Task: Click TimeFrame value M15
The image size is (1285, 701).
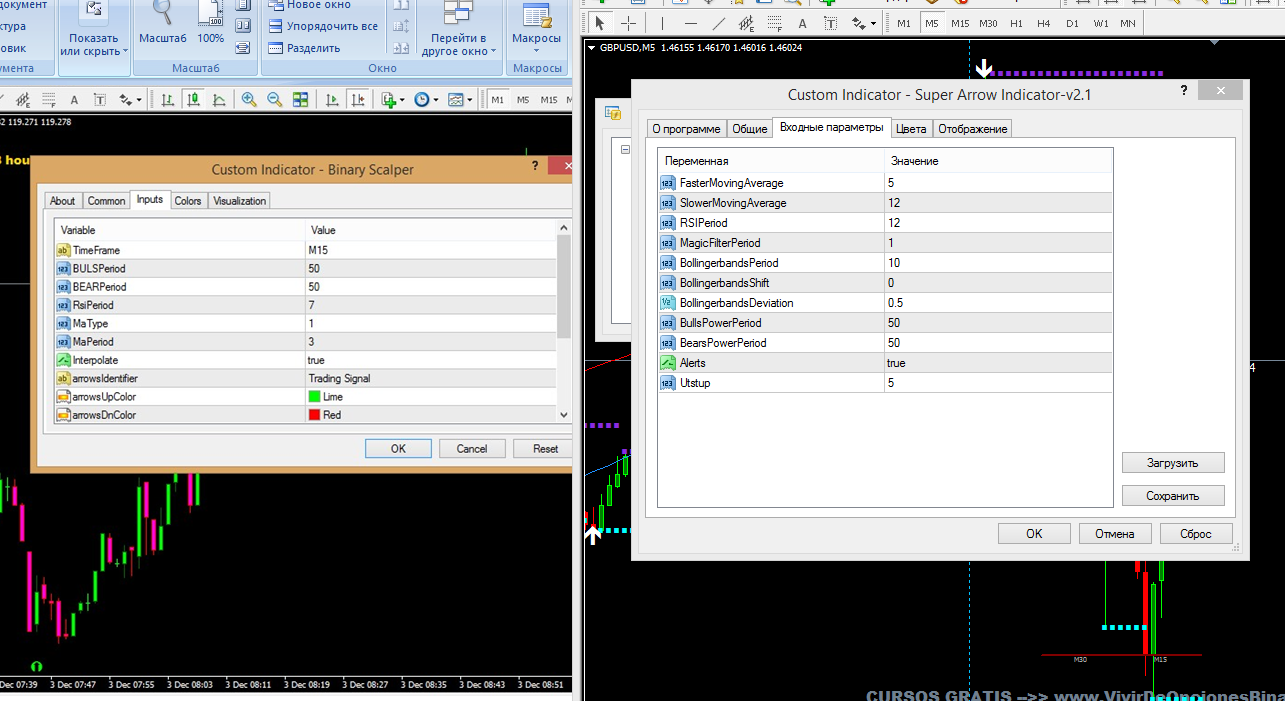Action: 430,250
